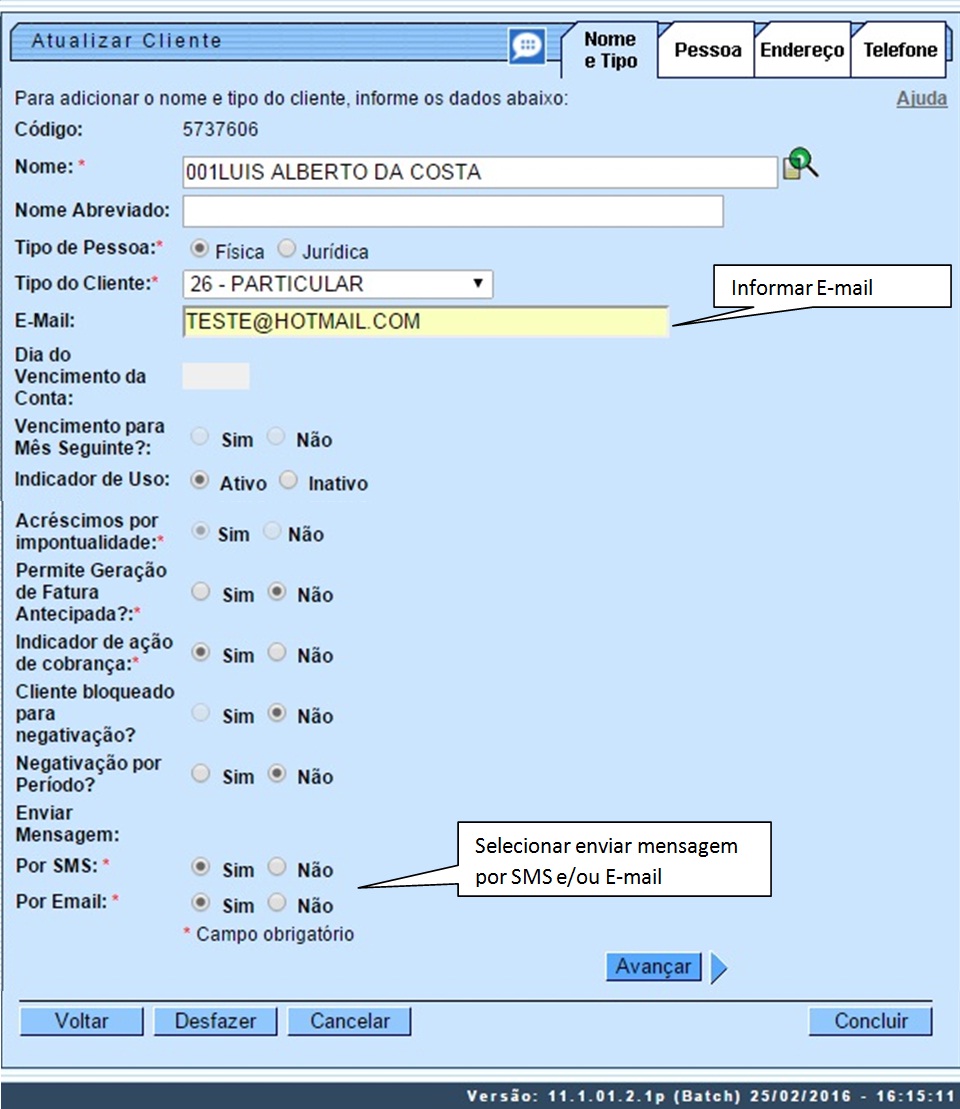
Task: Switch to the Pessoa tab
Action: [x=706, y=48]
